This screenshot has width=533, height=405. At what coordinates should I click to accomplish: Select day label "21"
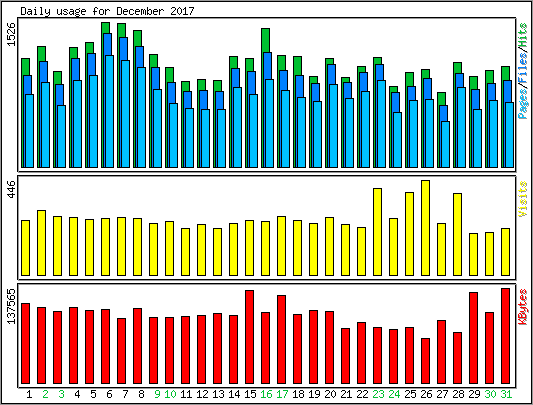pyautogui.click(x=346, y=394)
